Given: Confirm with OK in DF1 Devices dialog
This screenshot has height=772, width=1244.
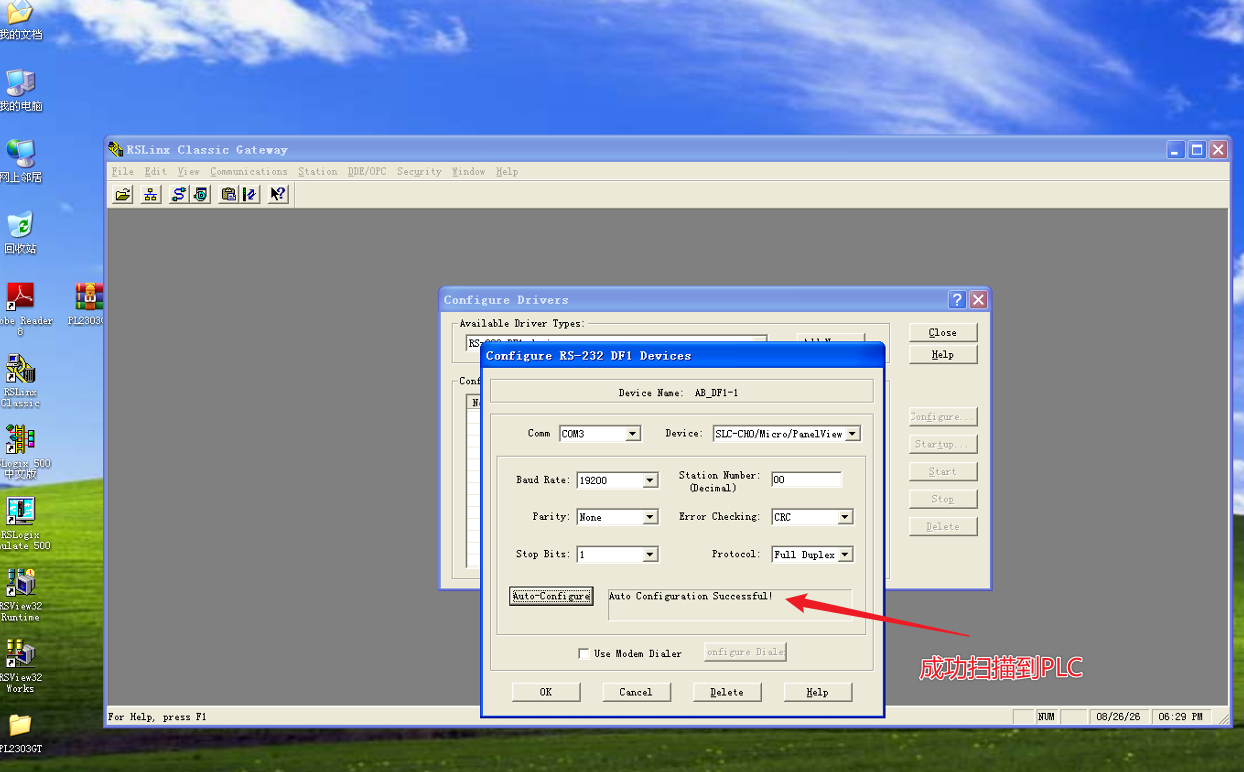Looking at the screenshot, I should coord(546,692).
